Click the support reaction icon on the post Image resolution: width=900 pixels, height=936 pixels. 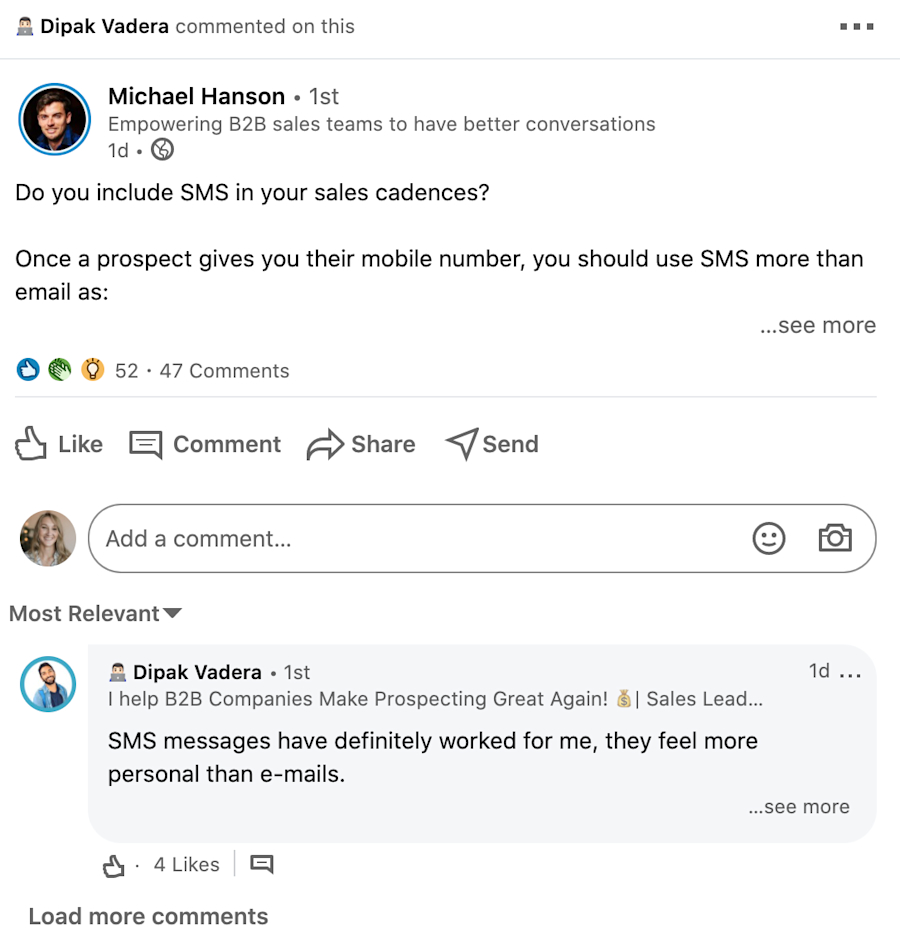[60, 368]
